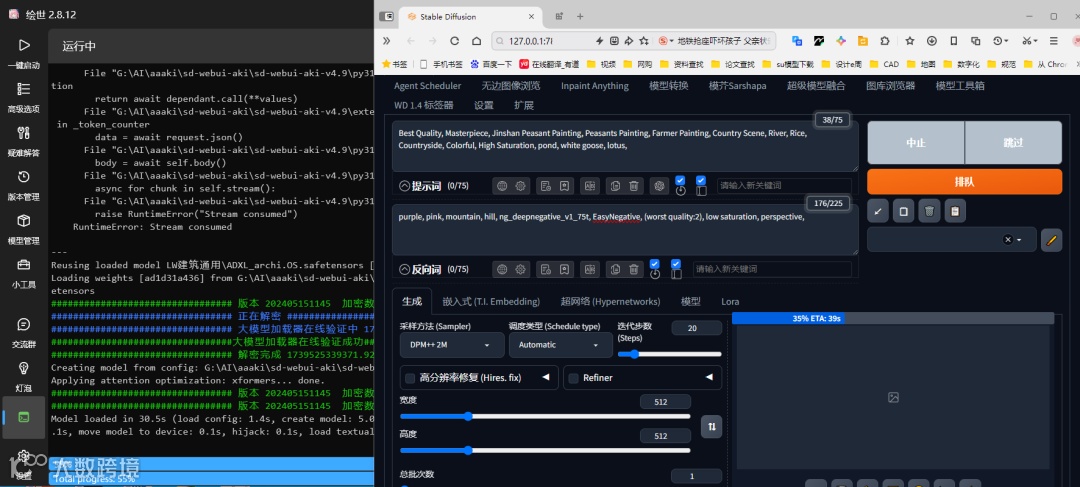Toggle the first blue checkbox in 提示词 row

click(x=680, y=180)
